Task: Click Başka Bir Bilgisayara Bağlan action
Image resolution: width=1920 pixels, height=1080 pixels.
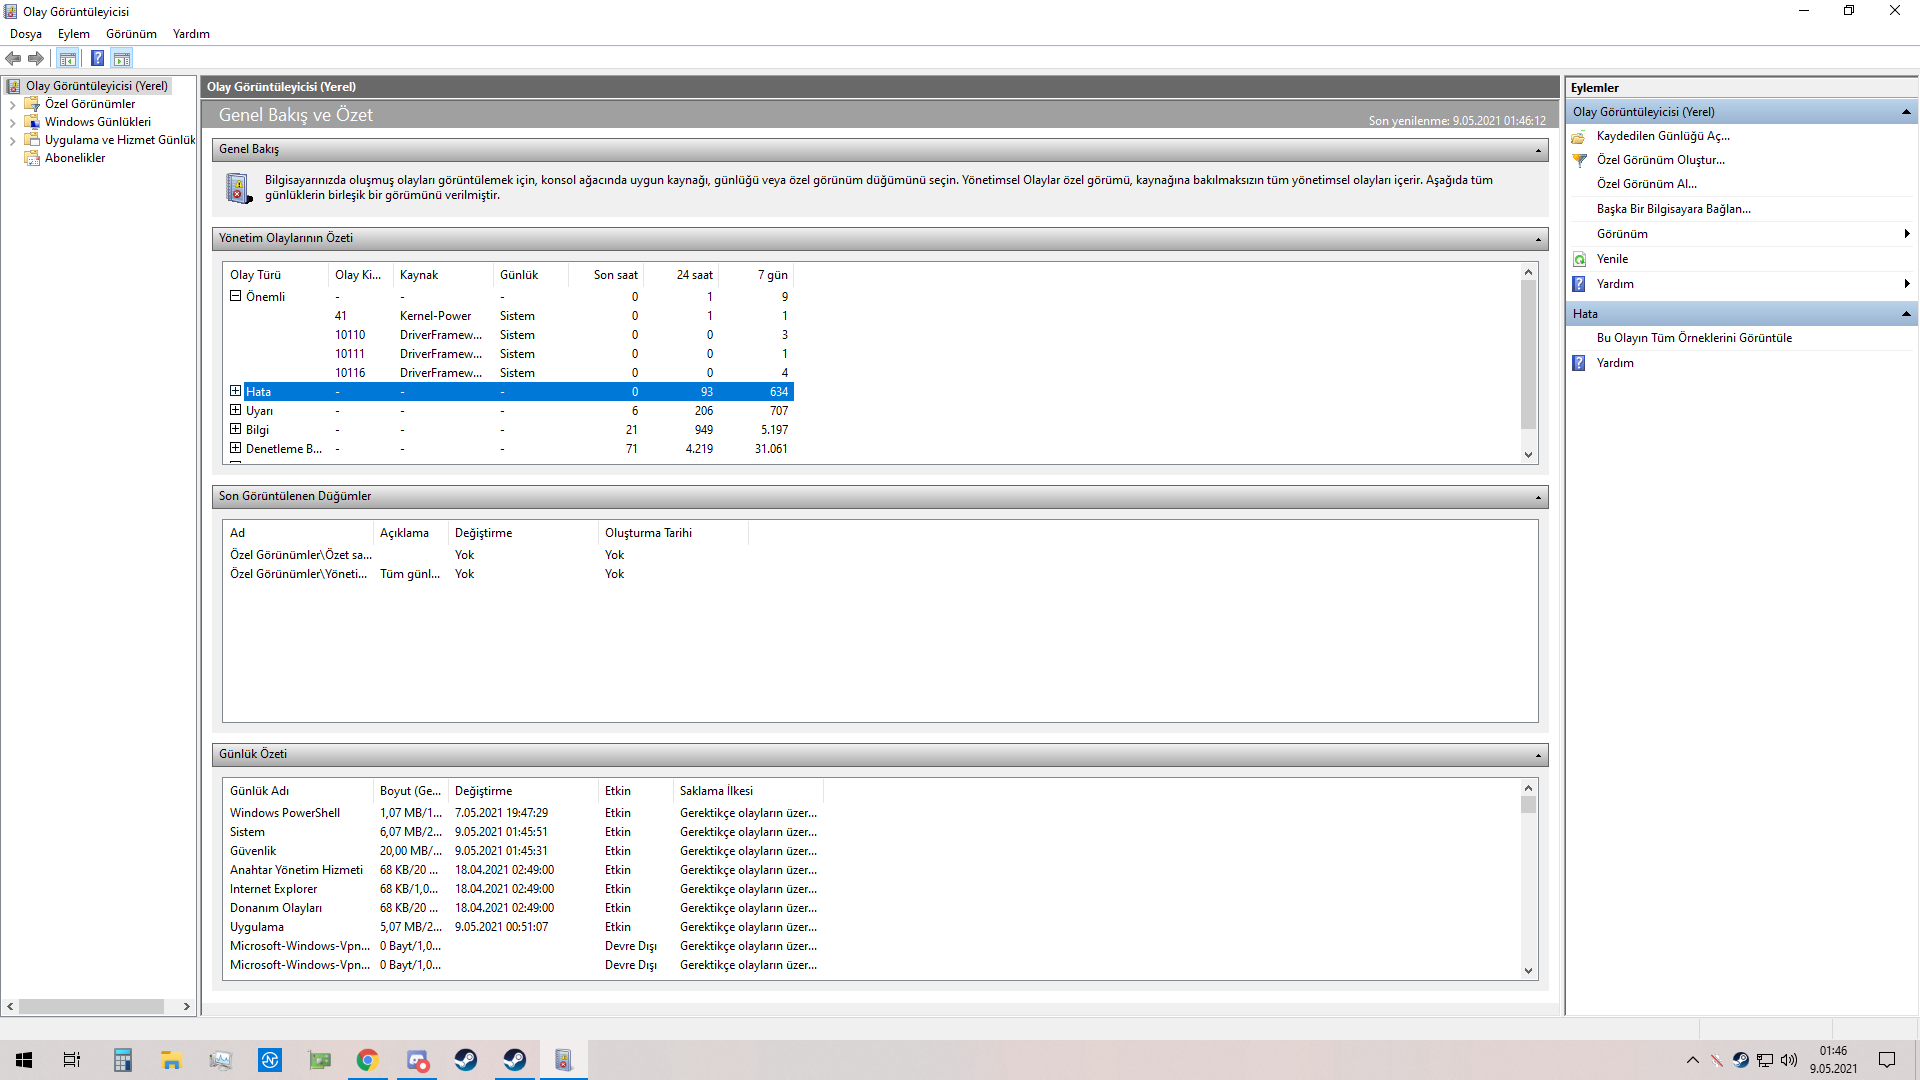Action: click(1673, 209)
